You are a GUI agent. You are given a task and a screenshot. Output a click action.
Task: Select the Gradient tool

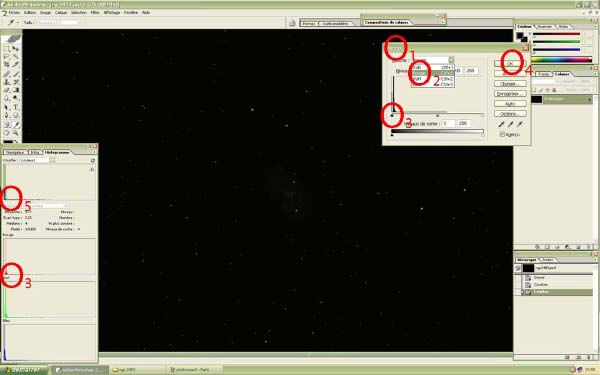(16, 90)
